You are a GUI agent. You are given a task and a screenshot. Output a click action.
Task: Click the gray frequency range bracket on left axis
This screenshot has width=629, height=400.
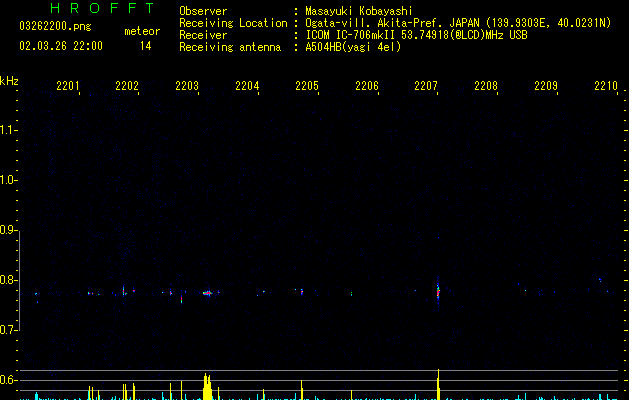[x=19, y=280]
